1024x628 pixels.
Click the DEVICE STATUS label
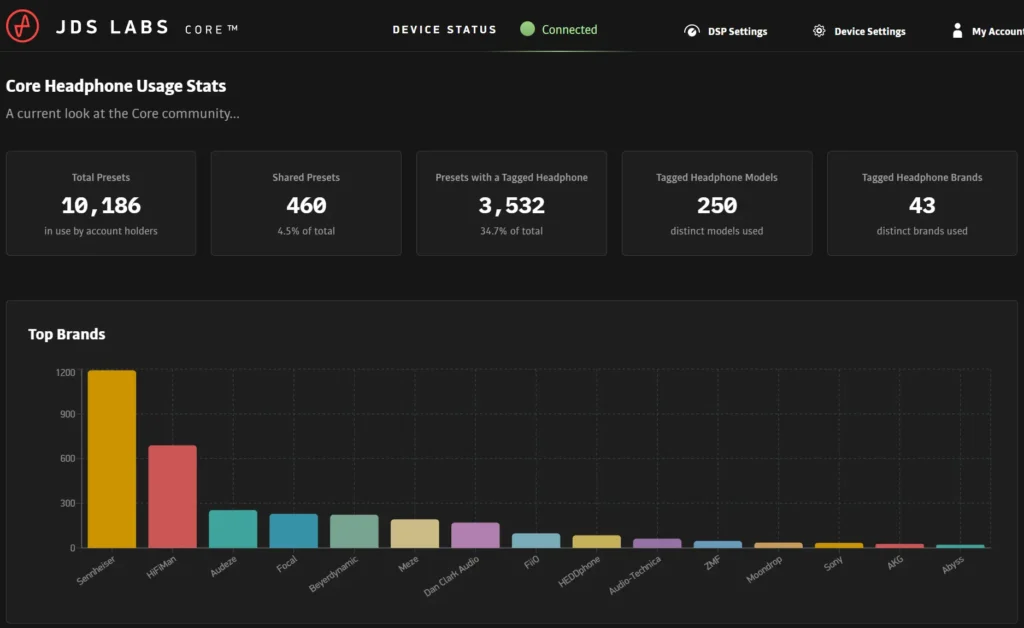coord(445,29)
